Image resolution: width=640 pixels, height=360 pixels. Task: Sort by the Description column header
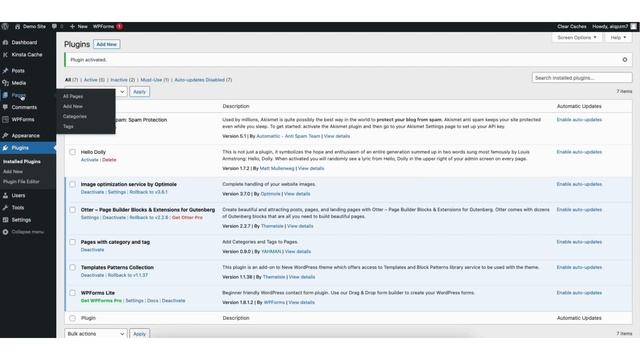click(x=236, y=106)
